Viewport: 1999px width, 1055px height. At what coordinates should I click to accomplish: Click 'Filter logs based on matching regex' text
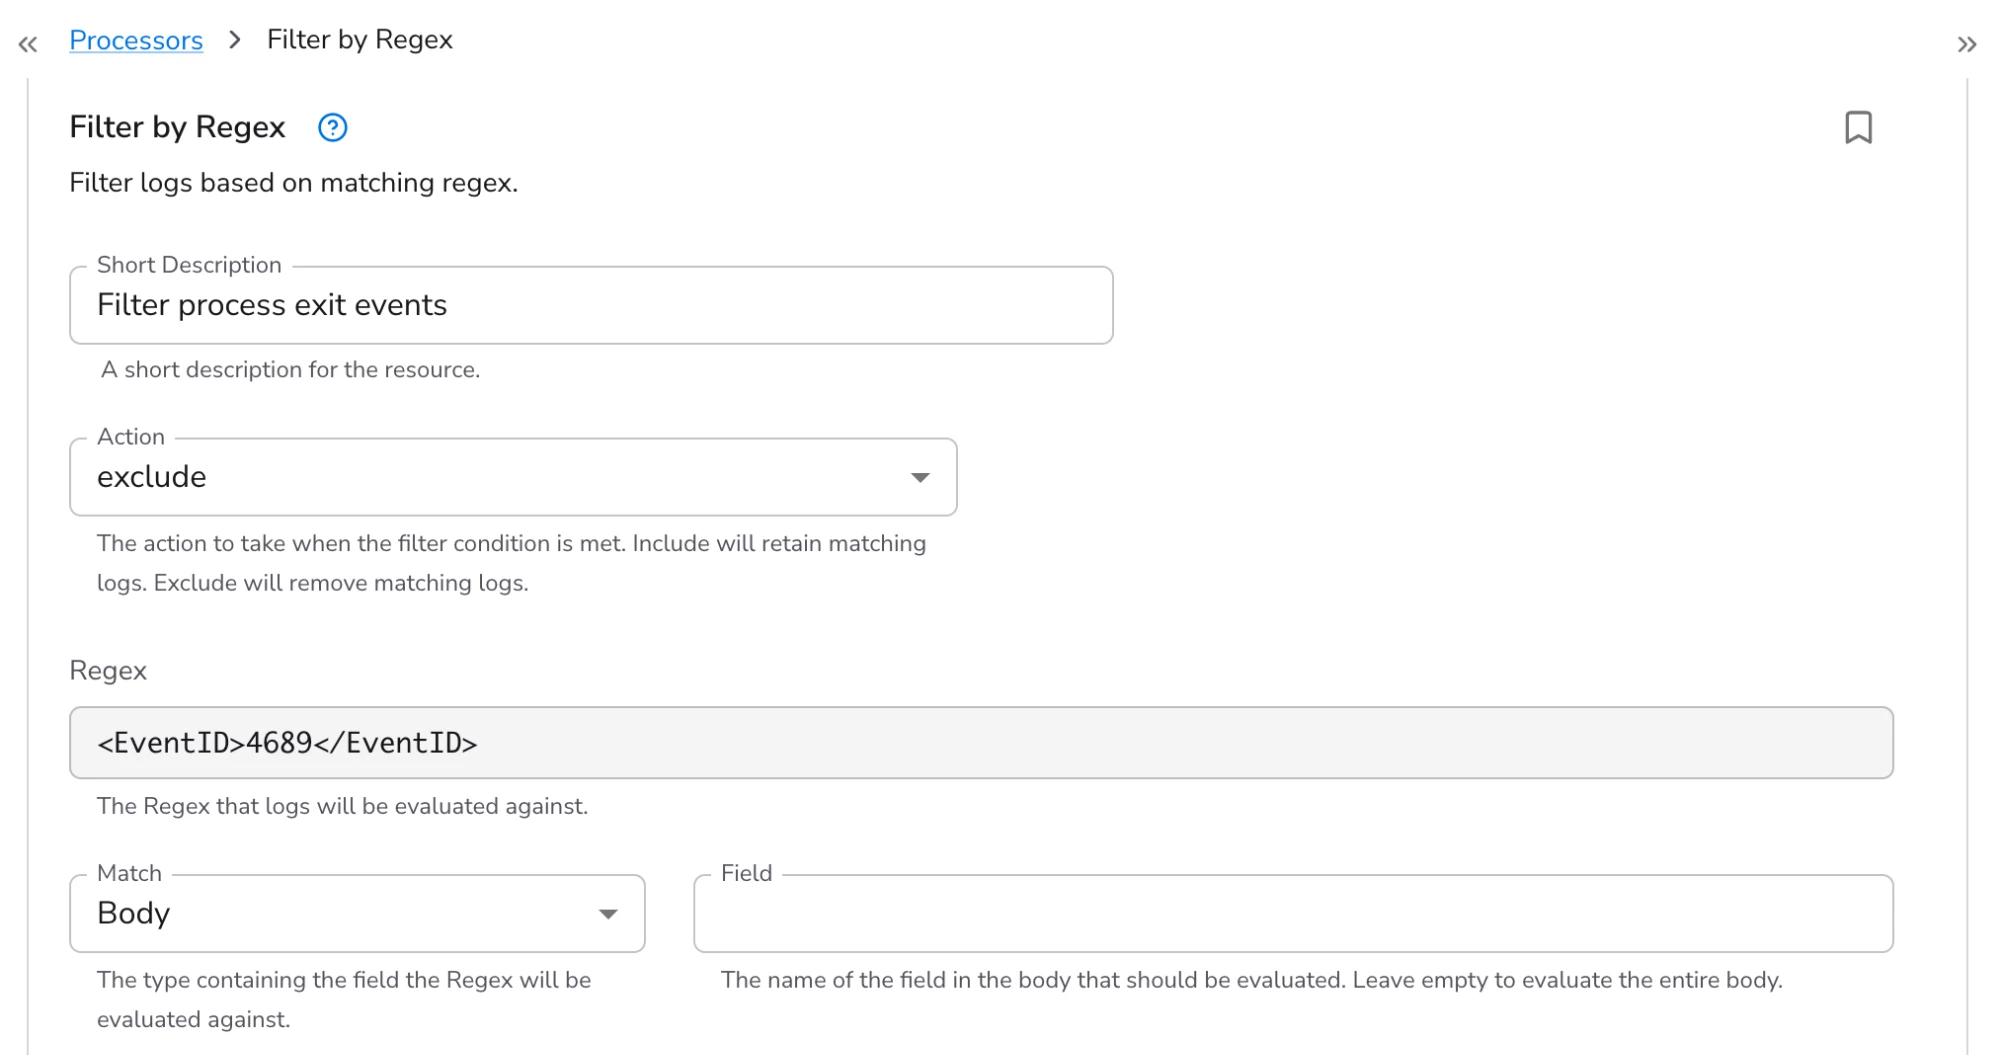coord(293,183)
